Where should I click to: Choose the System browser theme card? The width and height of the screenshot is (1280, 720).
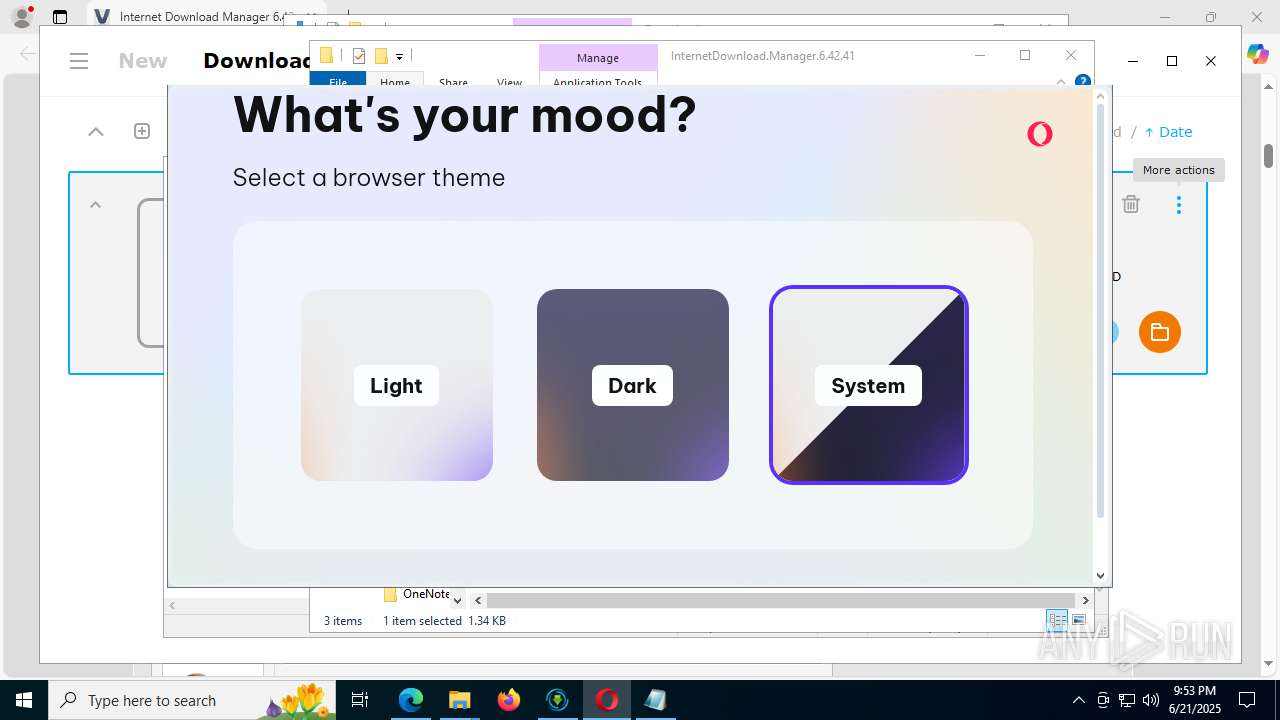(869, 385)
